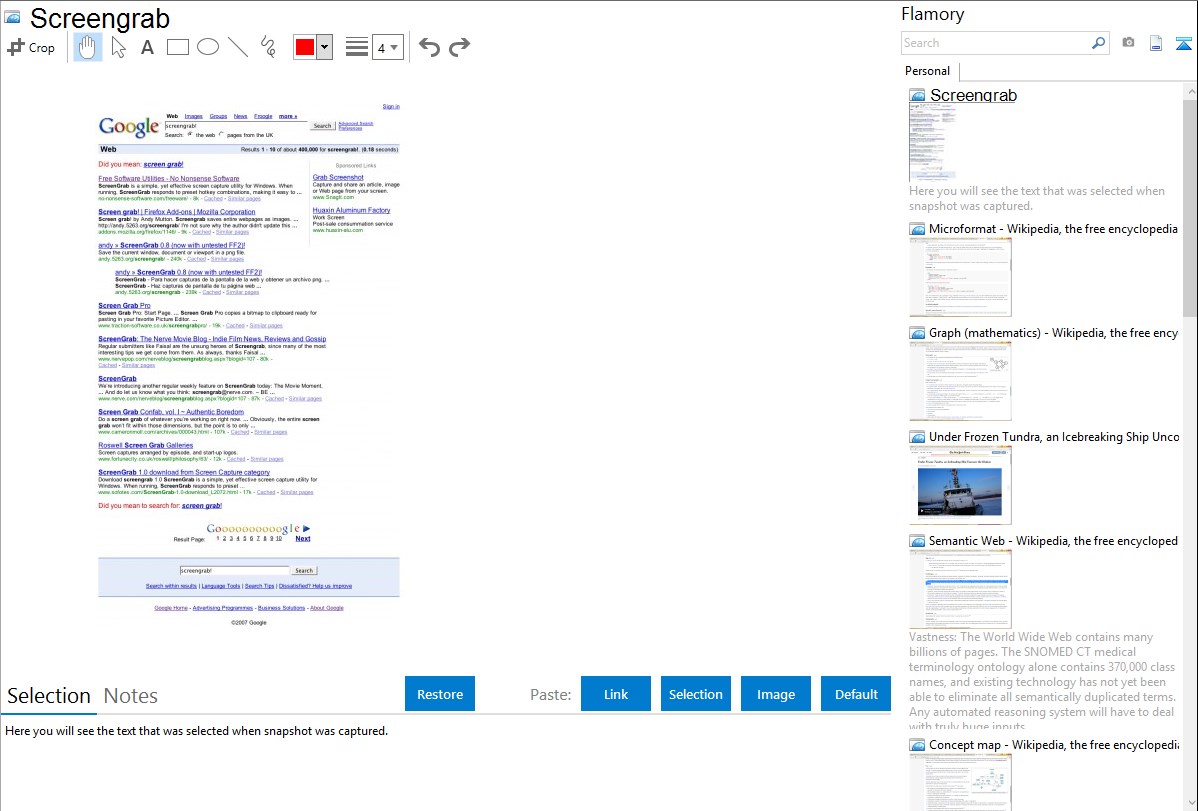Open the Semantic Web snapshot entry
1198x811 pixels.
pyautogui.click(x=1053, y=540)
